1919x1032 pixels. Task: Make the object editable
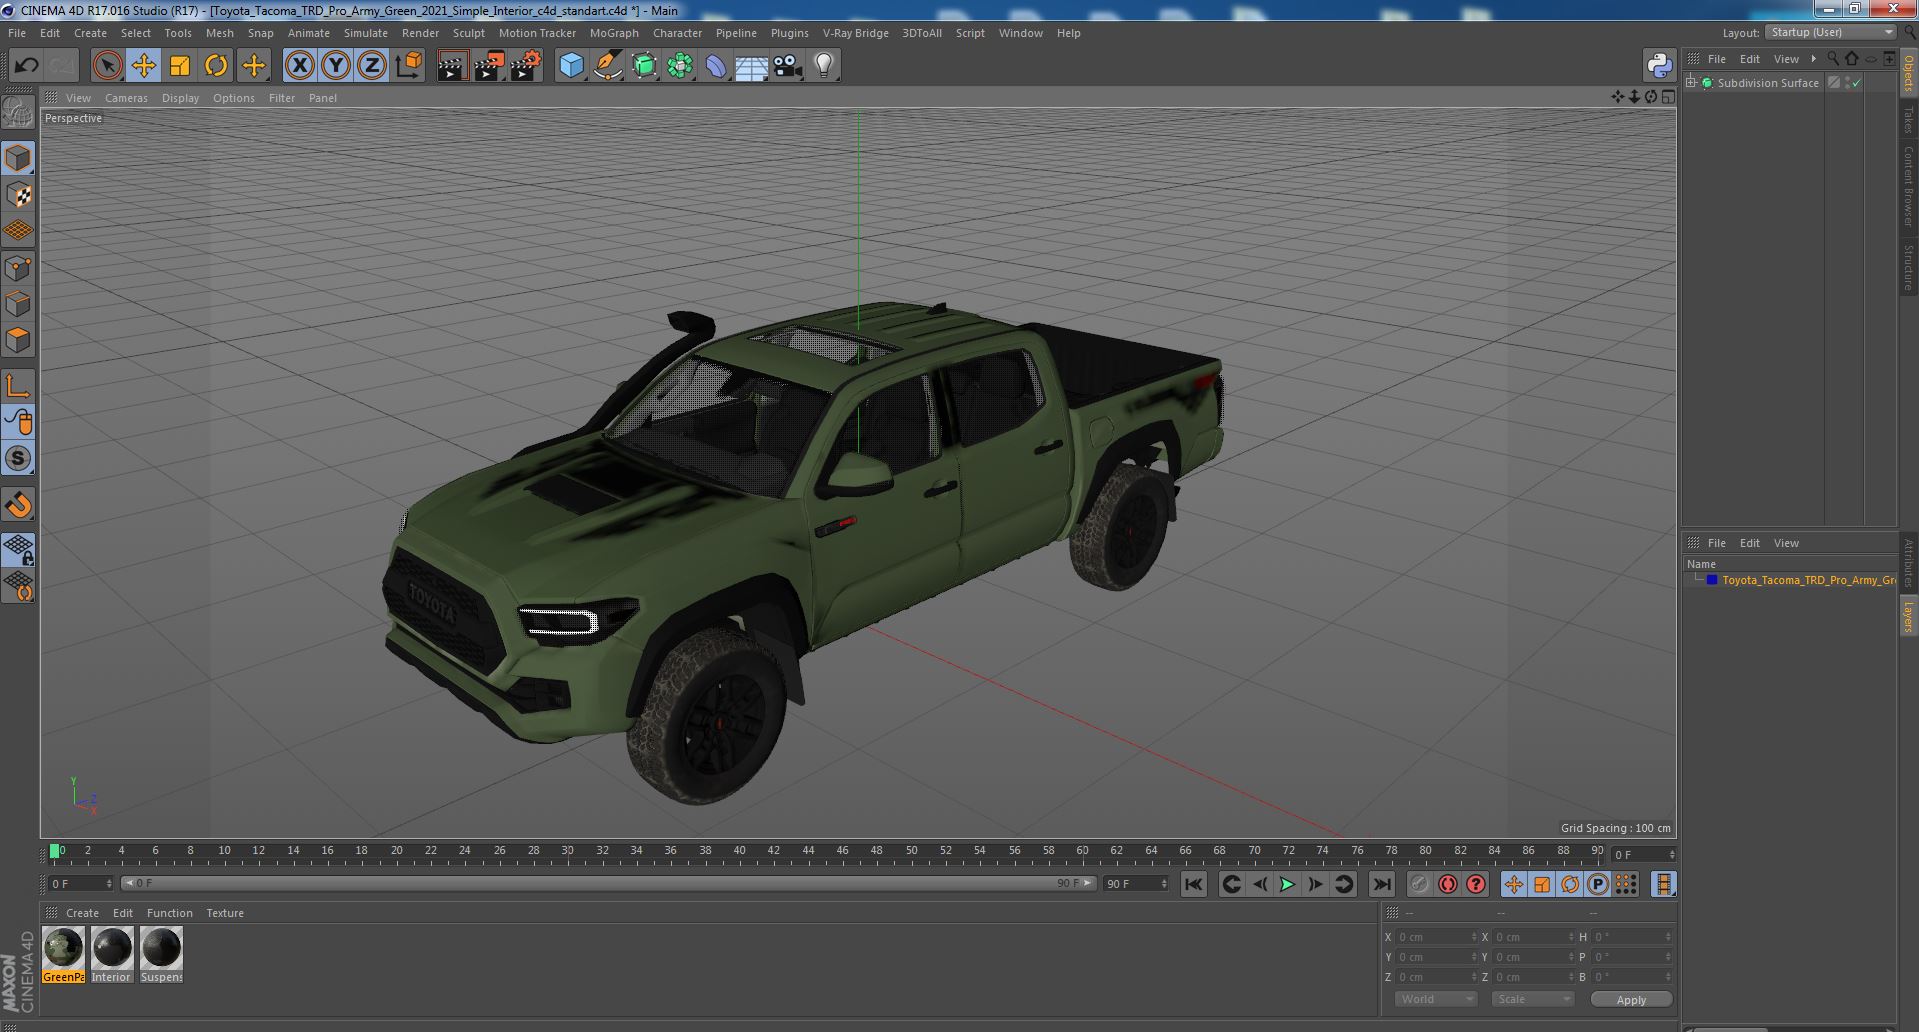(x=18, y=113)
